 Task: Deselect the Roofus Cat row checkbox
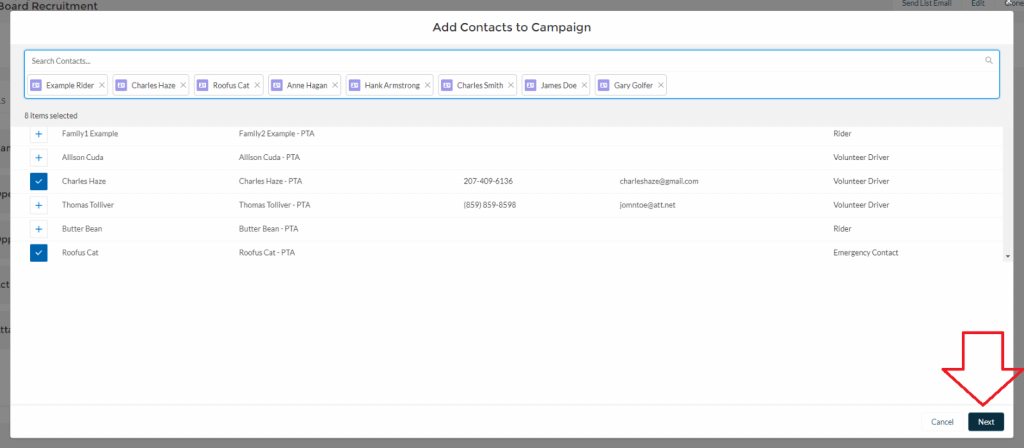click(39, 253)
